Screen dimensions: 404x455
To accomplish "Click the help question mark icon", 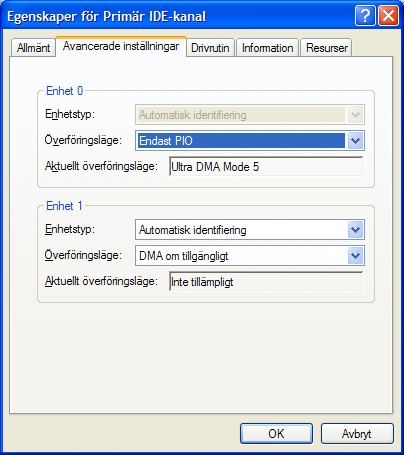I will (x=365, y=16).
